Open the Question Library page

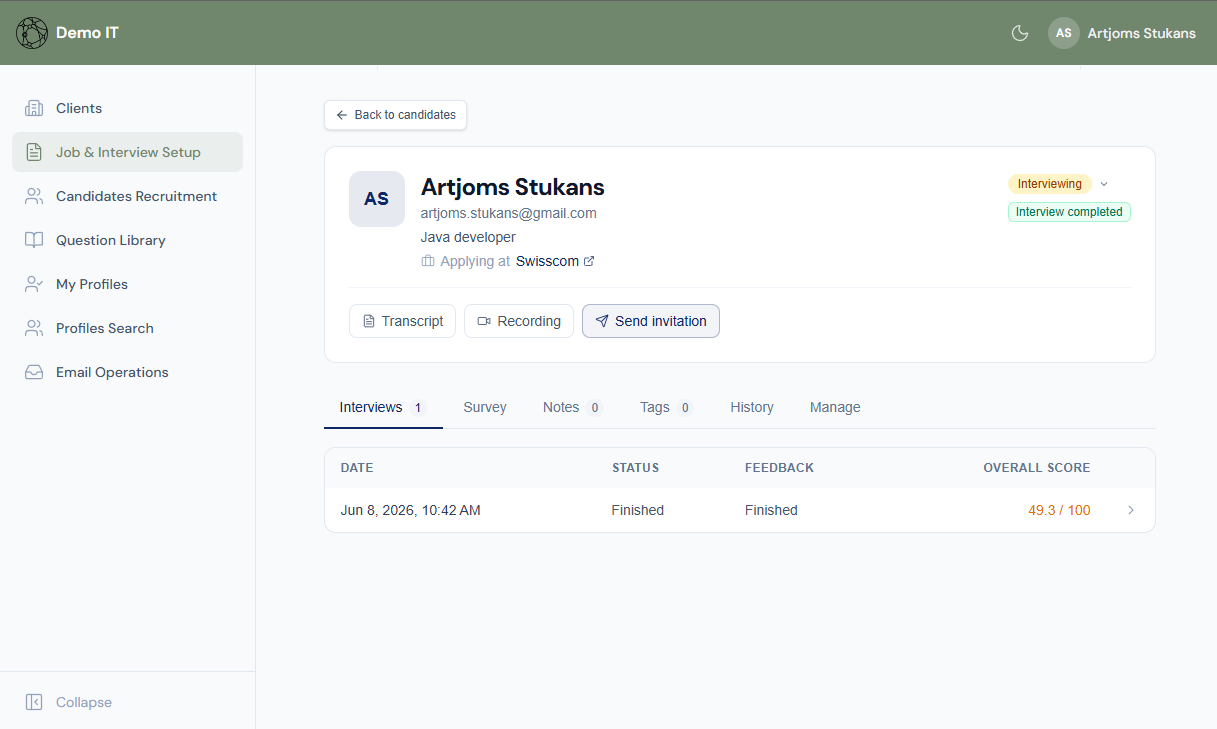pos(128,240)
